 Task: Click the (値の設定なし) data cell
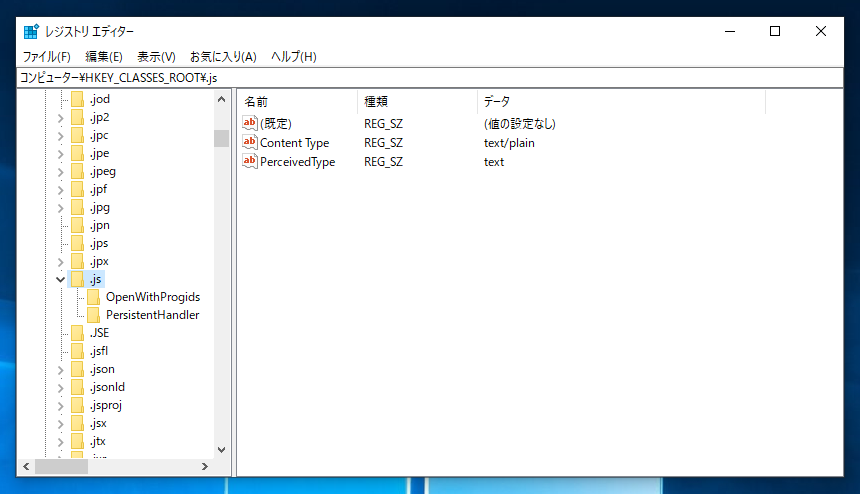click(x=519, y=124)
